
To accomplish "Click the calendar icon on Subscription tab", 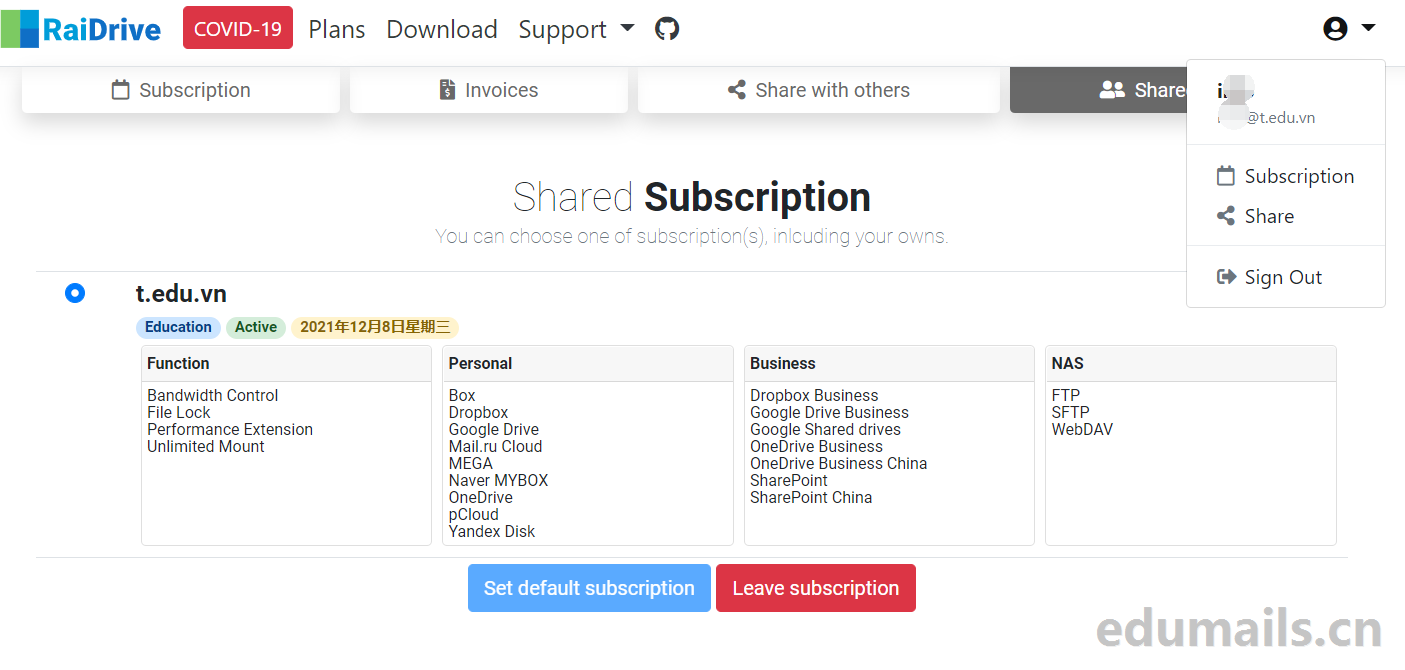I will pyautogui.click(x=121, y=90).
